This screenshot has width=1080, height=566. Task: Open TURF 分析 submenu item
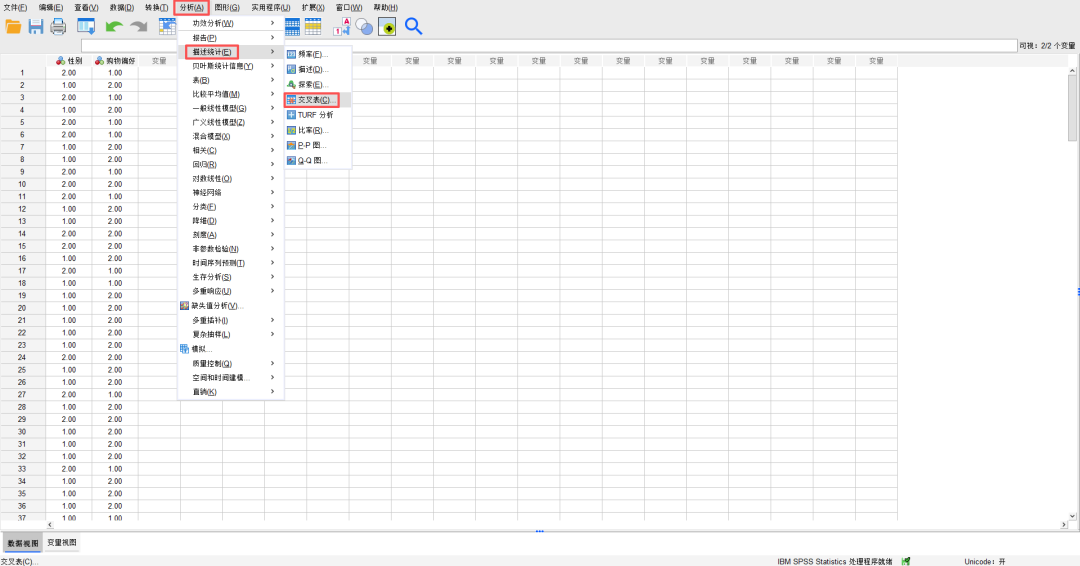pos(318,115)
